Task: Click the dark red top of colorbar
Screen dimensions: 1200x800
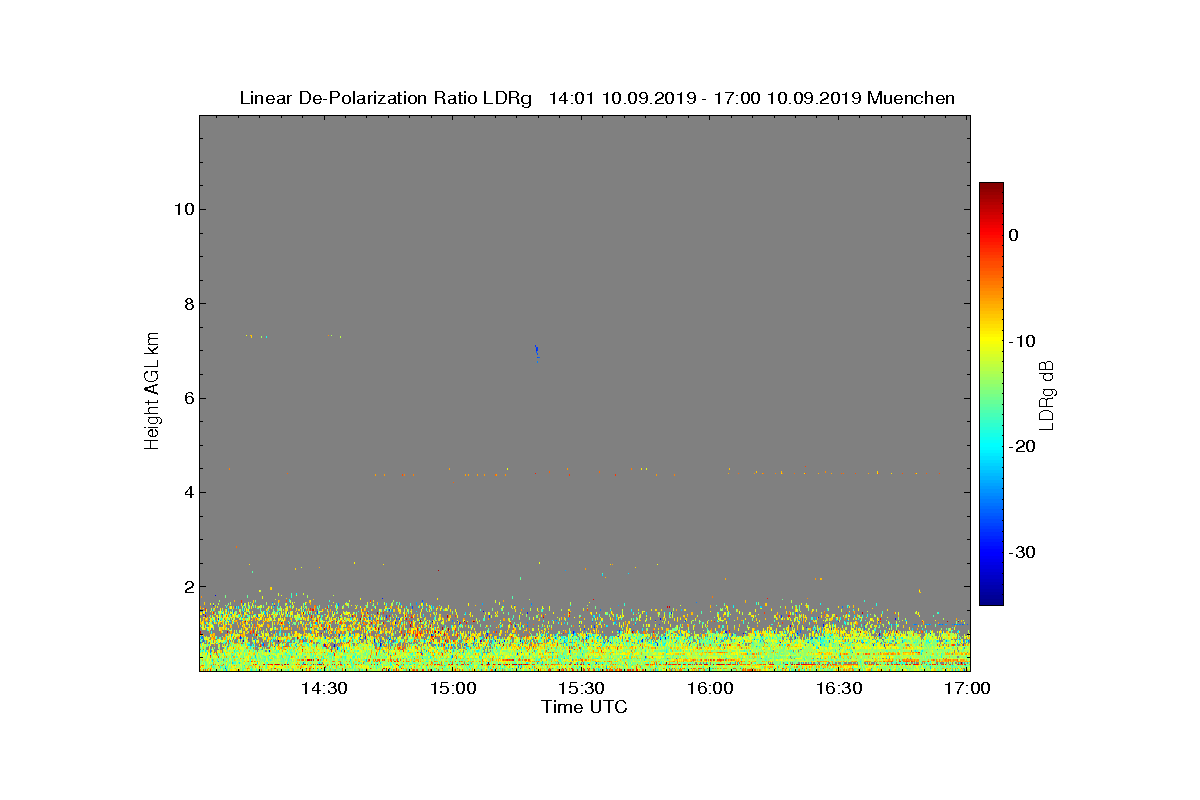Action: tap(991, 188)
